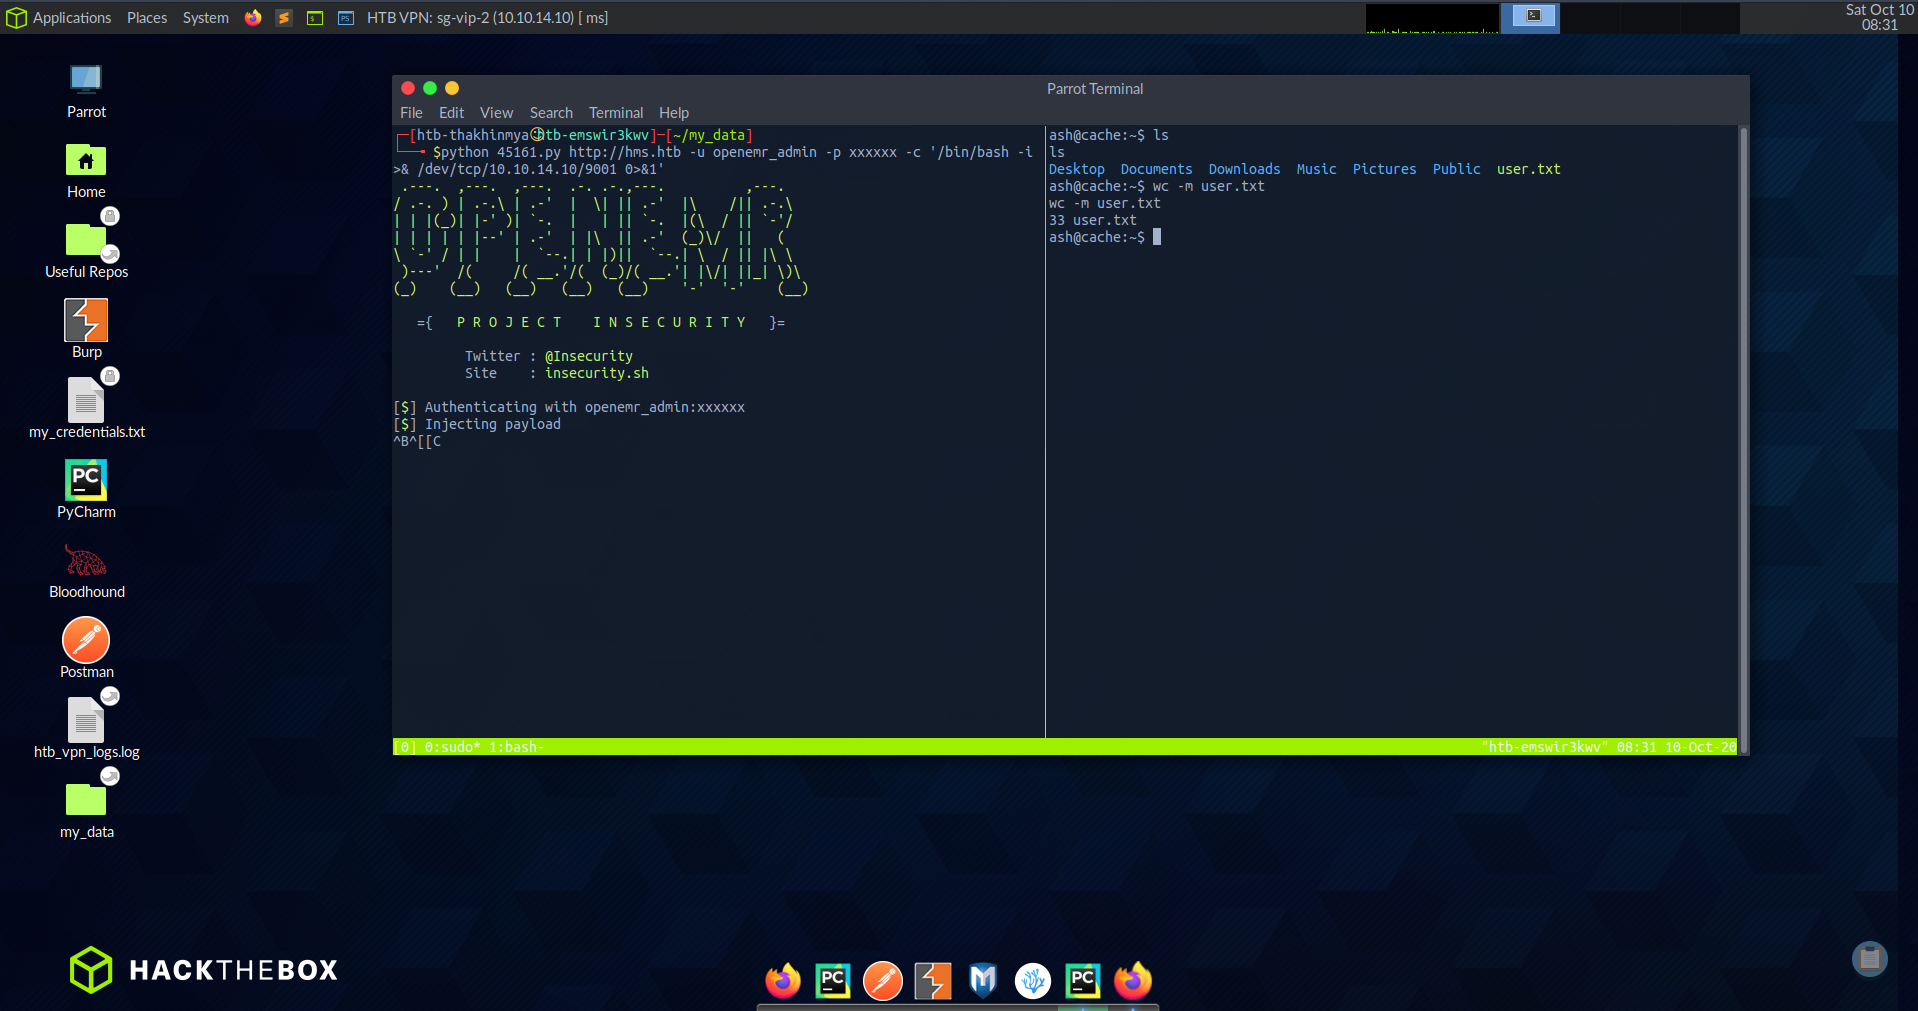This screenshot has width=1918, height=1011.
Task: Click the green window button of Parrot Terminal
Action: coord(430,88)
